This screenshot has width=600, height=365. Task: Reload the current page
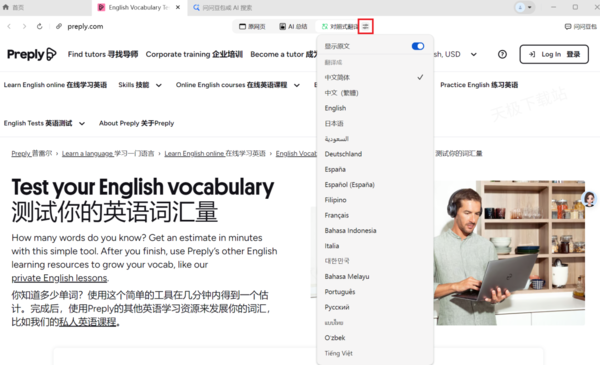tap(39, 26)
